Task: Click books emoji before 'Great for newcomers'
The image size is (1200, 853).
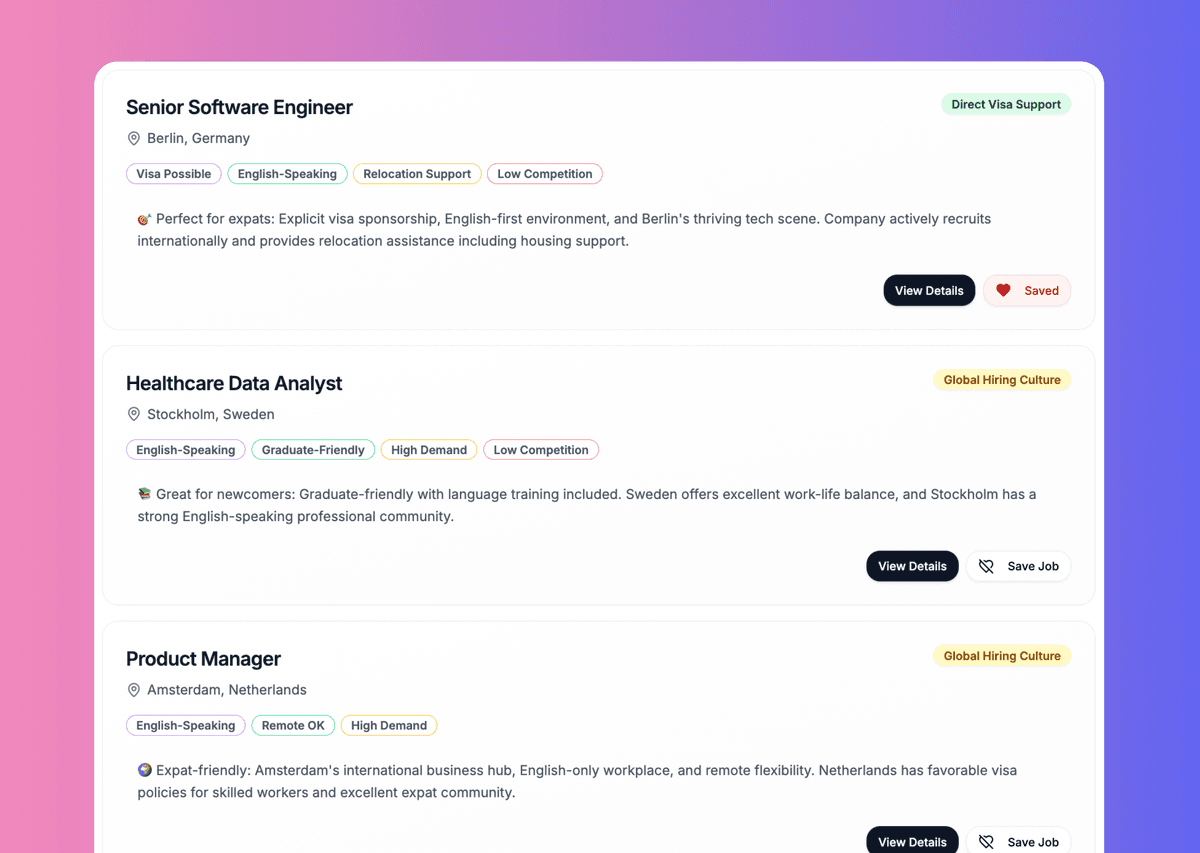Action: click(x=144, y=494)
